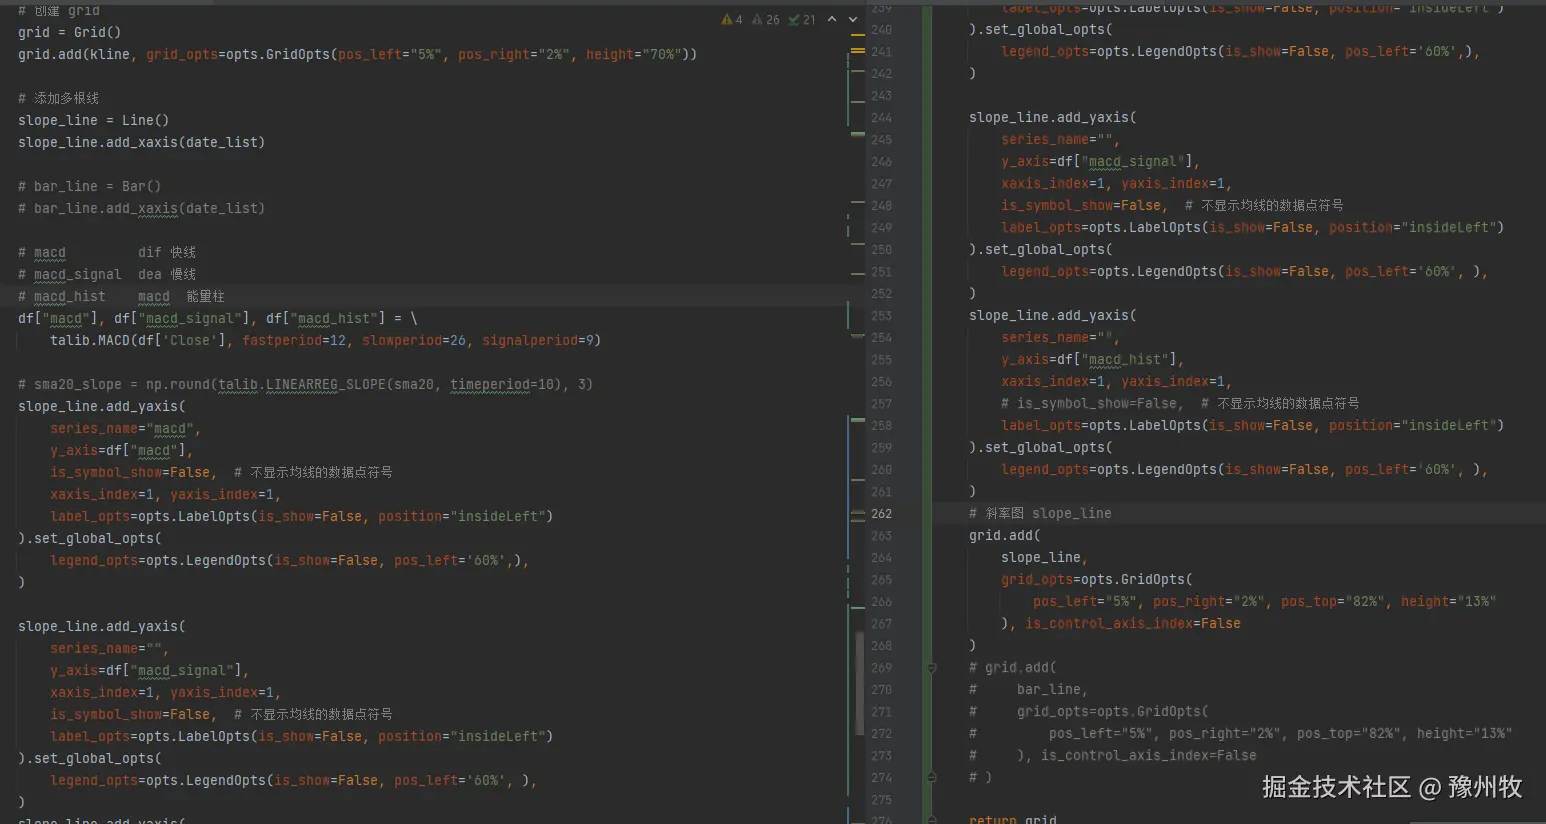Collapse the fold marker at line 269
Screen dimensions: 1546x824
click(931, 667)
